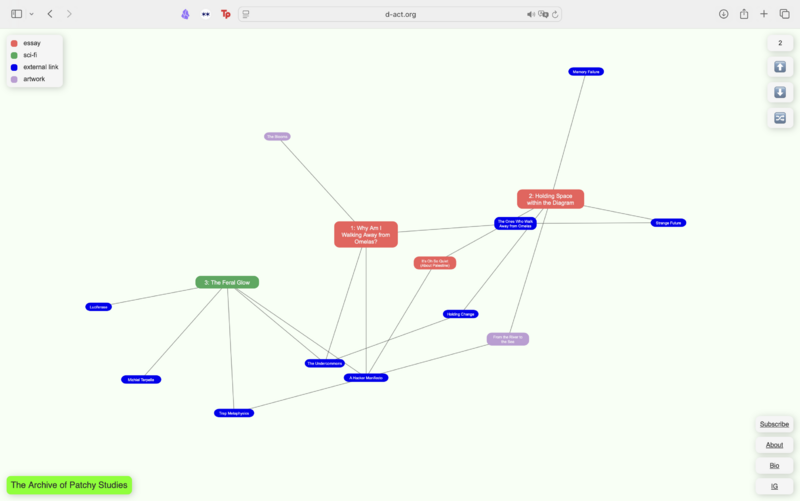Open the sidebar dropdown chevron
Screen dimensions: 800x501
click(x=32, y=14)
